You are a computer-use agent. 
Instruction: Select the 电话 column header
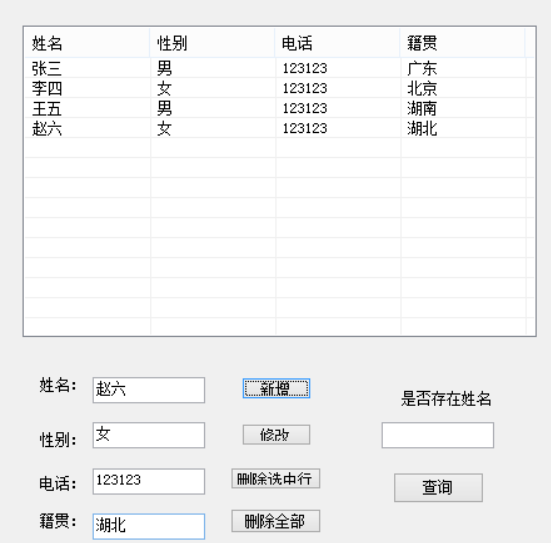click(337, 43)
